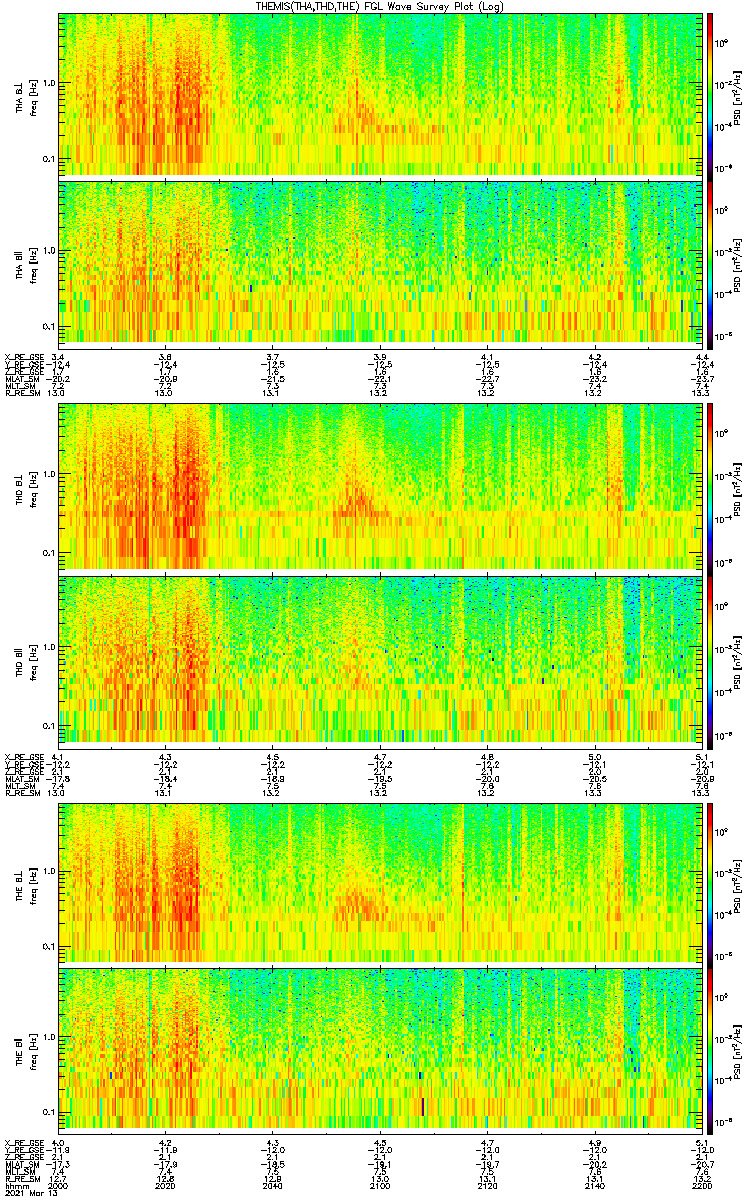750x1200 pixels.
Task: Click the THA B∥ spectrogram panel
Action: click(380, 263)
